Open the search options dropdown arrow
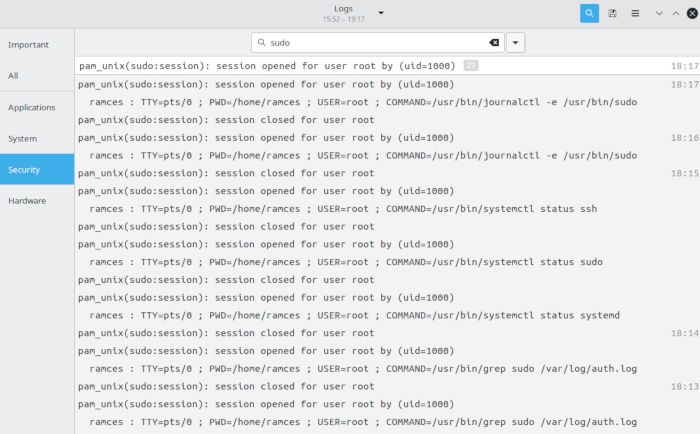The height and width of the screenshot is (434, 700). click(515, 42)
